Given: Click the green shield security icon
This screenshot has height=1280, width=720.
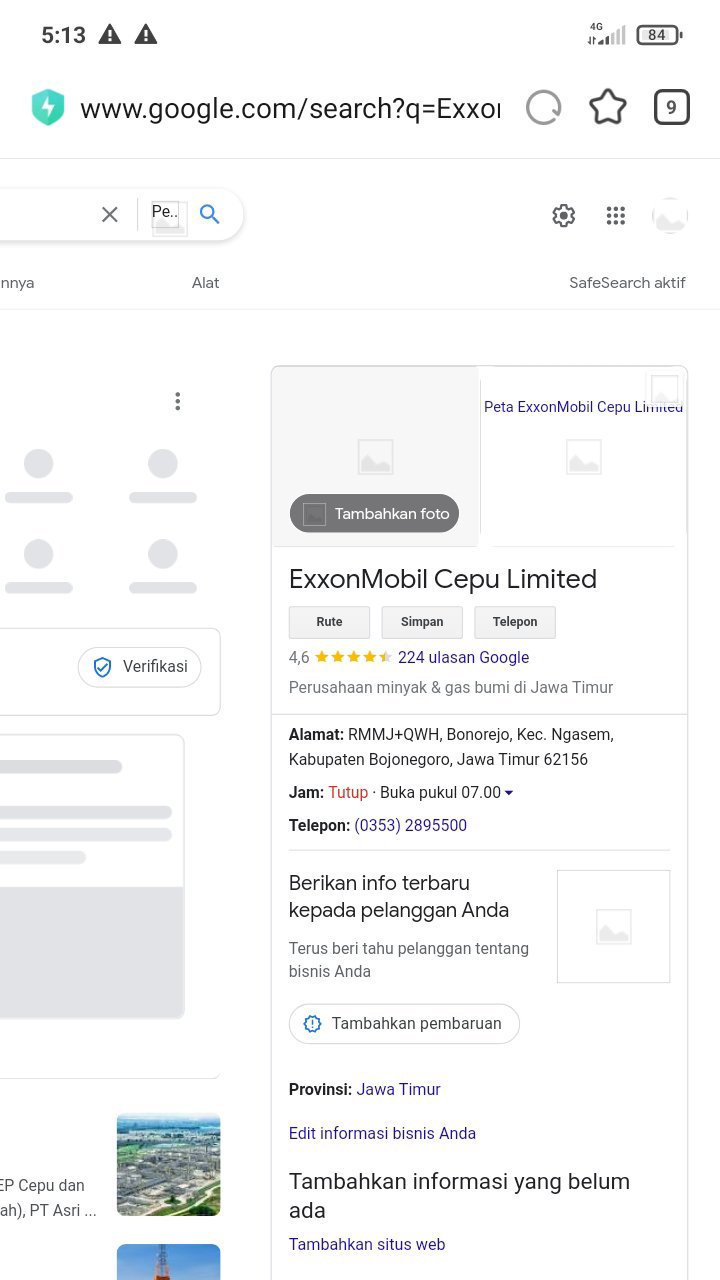Looking at the screenshot, I should pyautogui.click(x=48, y=108).
